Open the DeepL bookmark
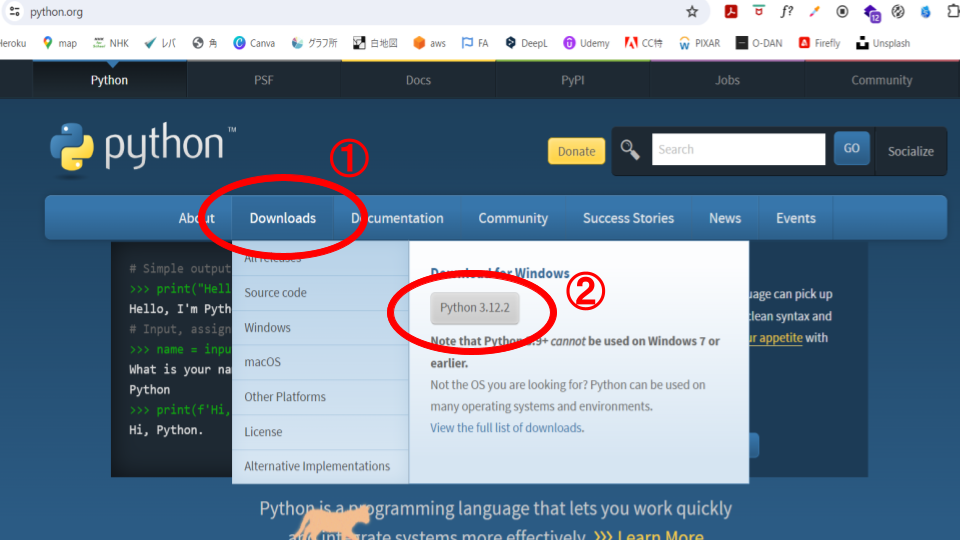 526,43
